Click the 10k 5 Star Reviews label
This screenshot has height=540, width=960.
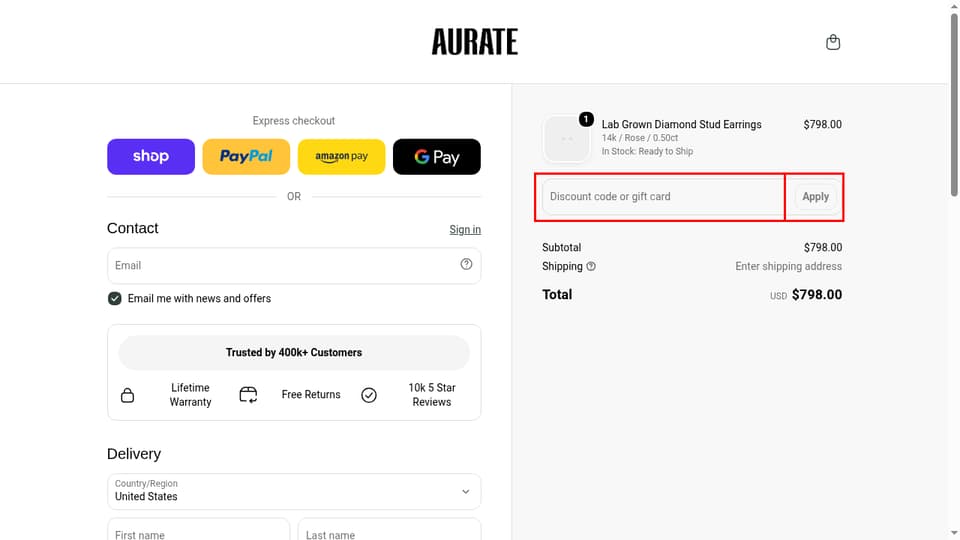[432, 395]
